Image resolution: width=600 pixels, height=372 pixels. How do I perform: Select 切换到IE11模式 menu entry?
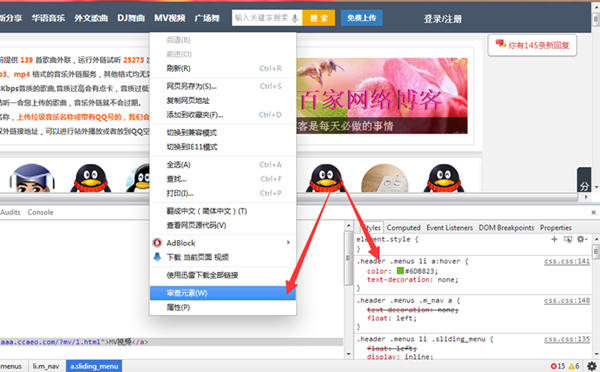click(223, 147)
